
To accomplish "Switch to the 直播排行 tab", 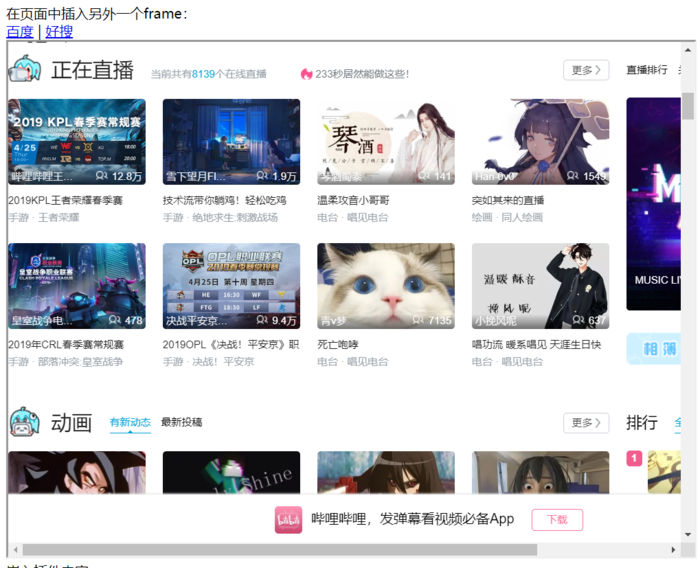I will pos(647,70).
